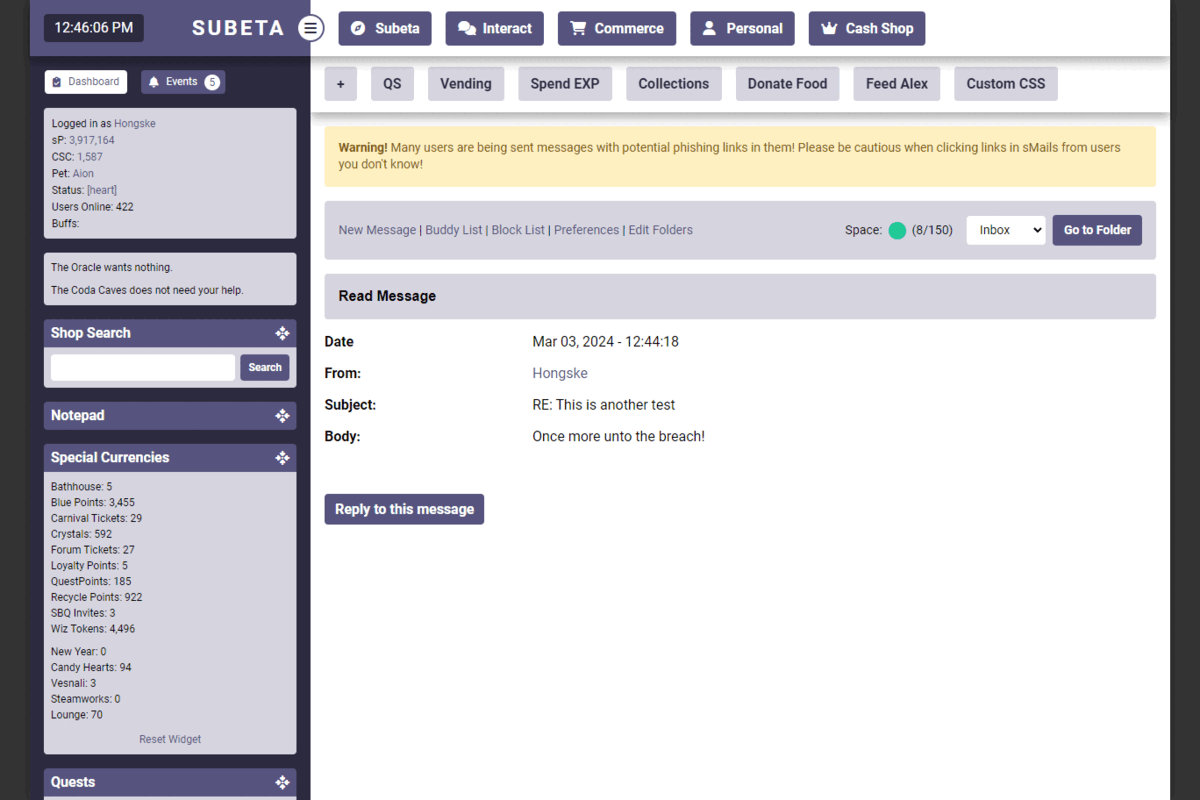This screenshot has width=1200, height=800.
Task: Click the move icon on Special Currencies widget
Action: pos(282,457)
